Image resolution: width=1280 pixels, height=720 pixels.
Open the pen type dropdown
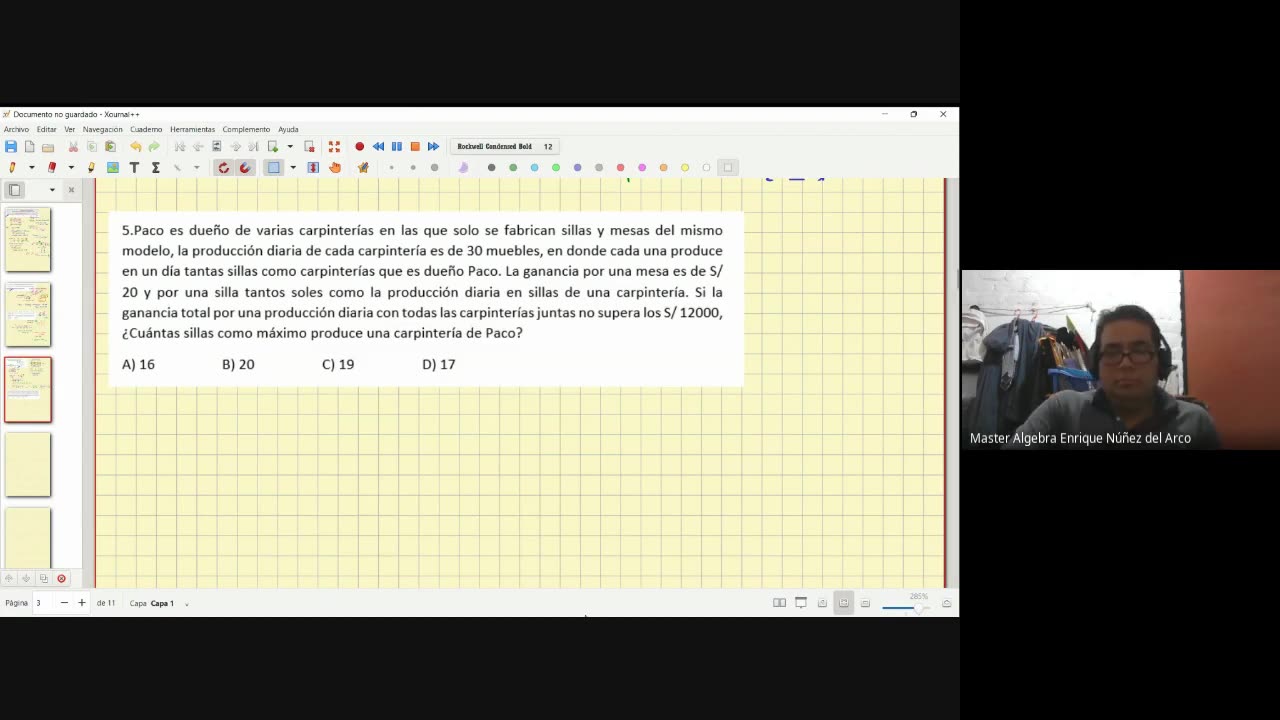[x=31, y=168]
